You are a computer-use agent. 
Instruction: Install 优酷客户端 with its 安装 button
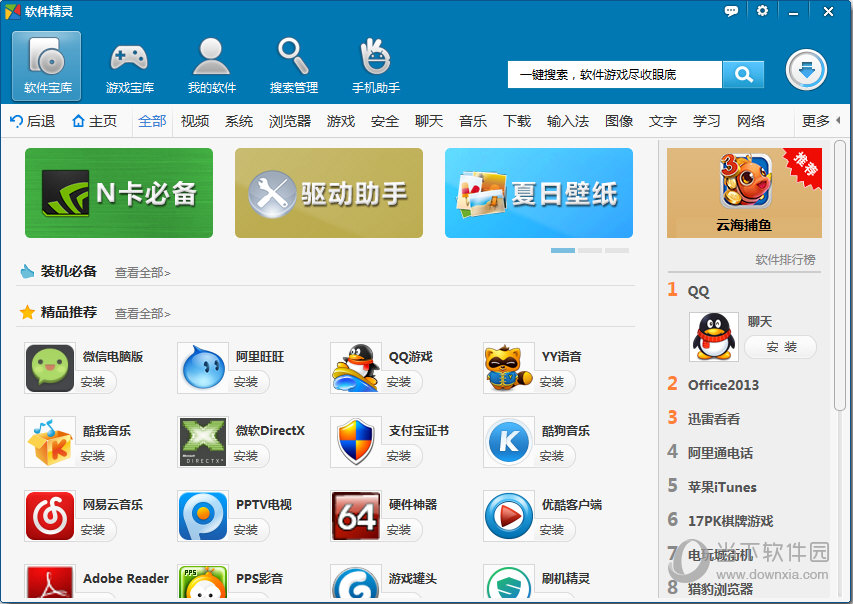pos(553,530)
